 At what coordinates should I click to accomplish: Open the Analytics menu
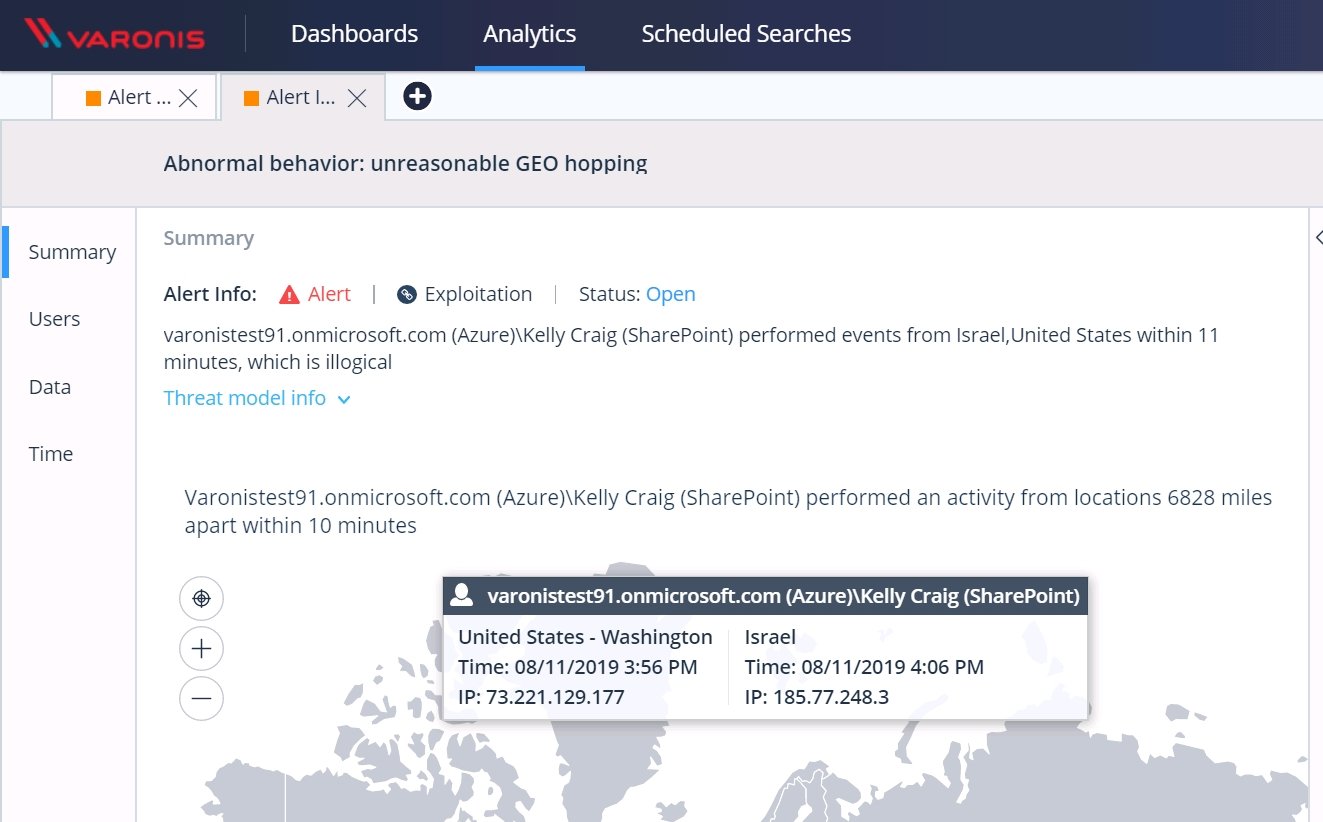tap(530, 34)
